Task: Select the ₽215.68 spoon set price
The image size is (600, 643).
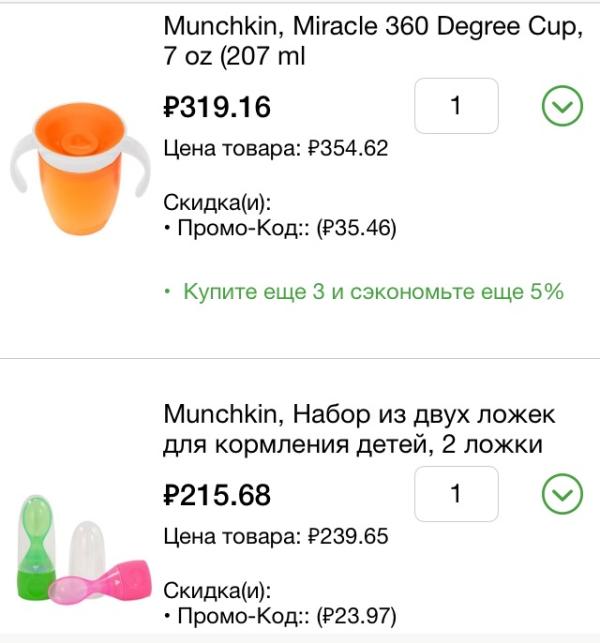Action: [217, 495]
